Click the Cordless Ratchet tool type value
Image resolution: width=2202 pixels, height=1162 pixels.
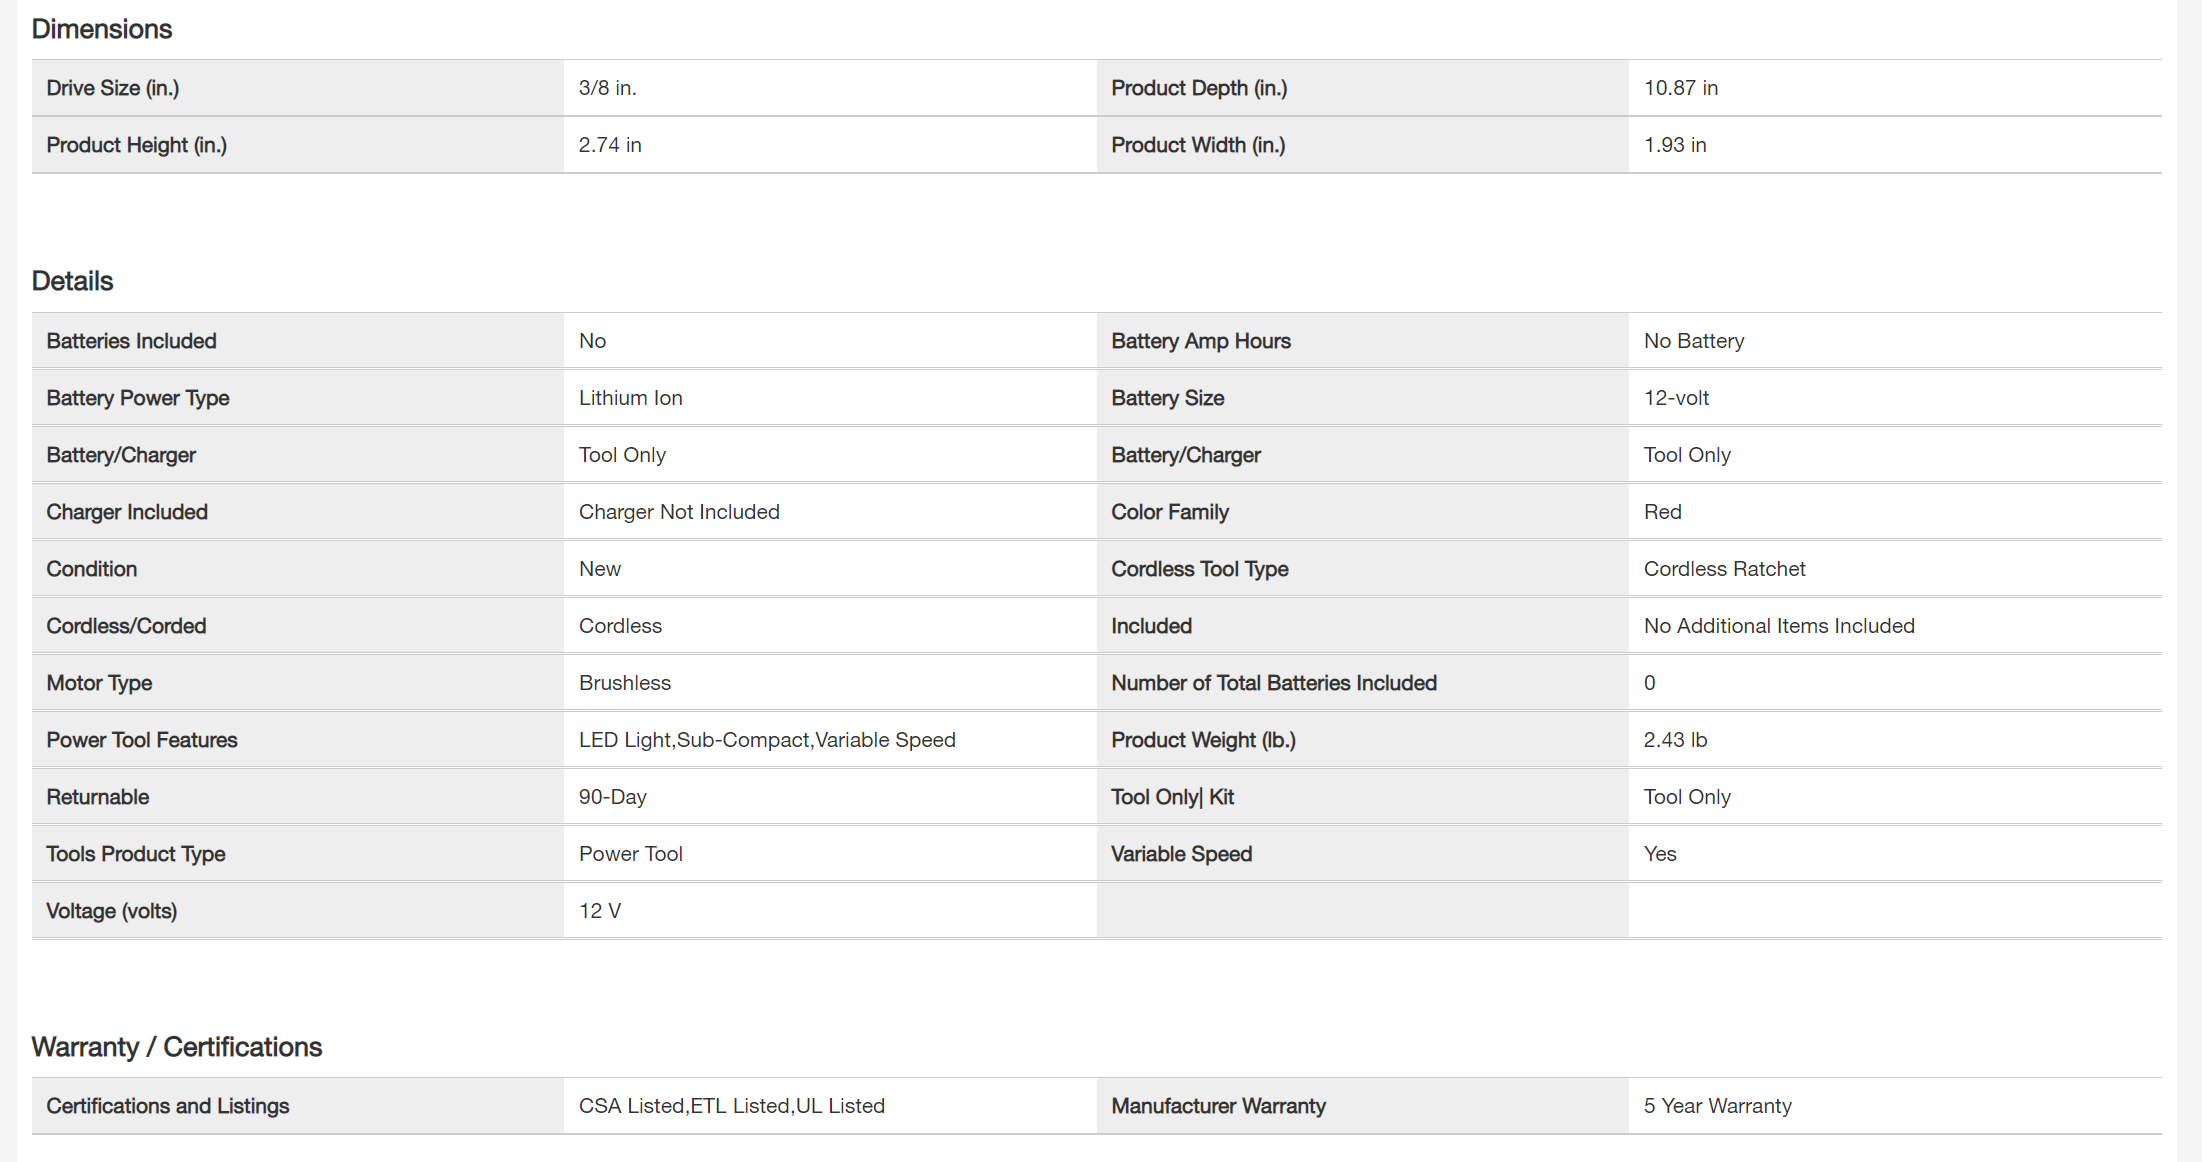pos(1724,569)
